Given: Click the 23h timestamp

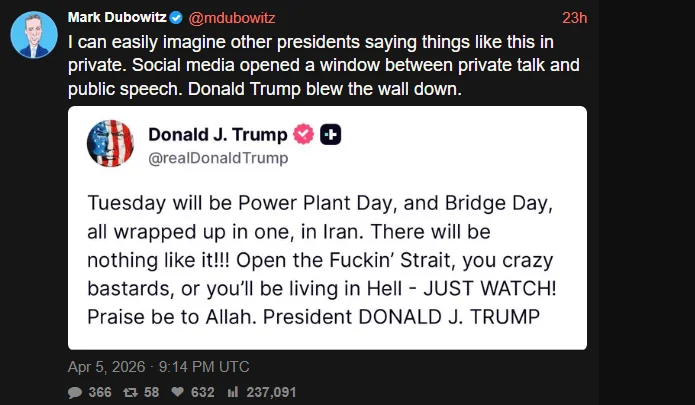Looking at the screenshot, I should click(575, 17).
